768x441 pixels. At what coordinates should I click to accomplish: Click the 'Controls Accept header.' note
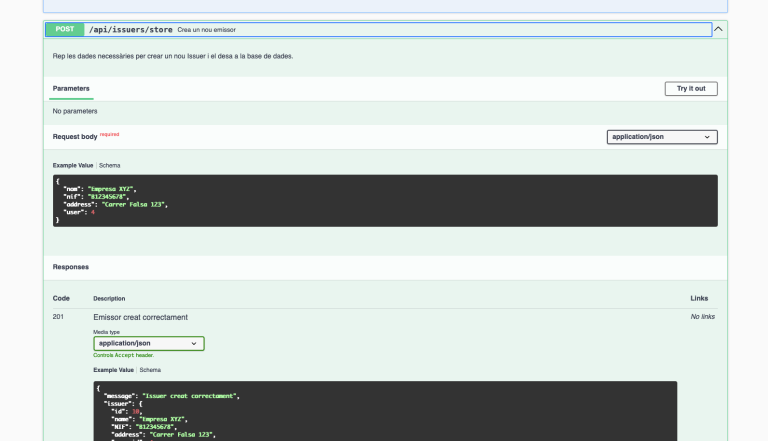point(123,355)
